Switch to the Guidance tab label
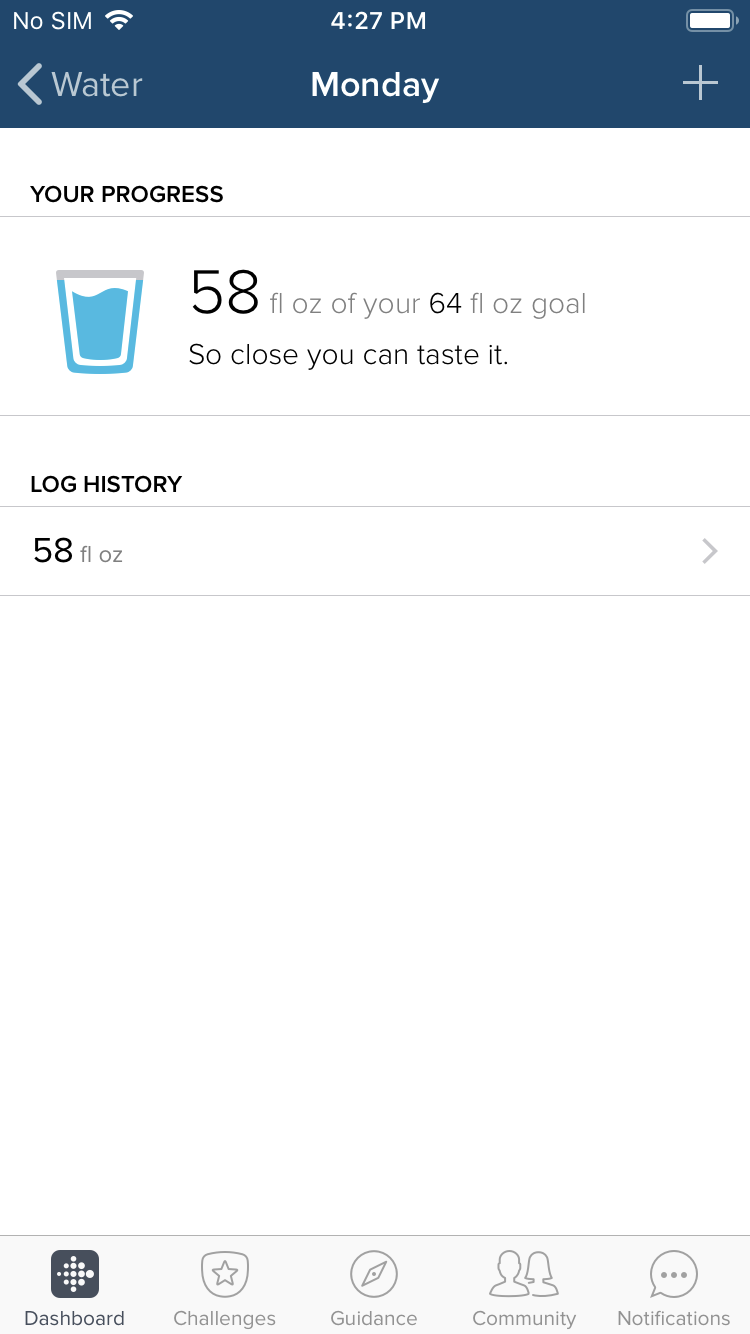The image size is (750, 1334). [x=374, y=1318]
